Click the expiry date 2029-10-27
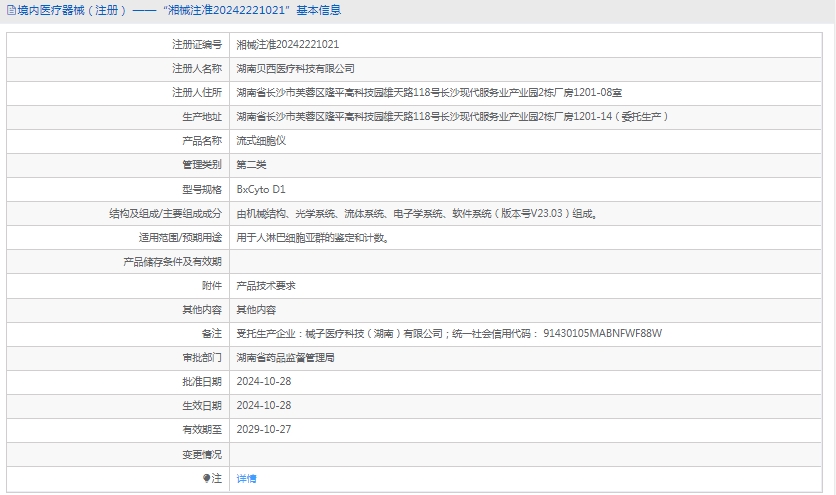Viewport: 836px width, 495px height. point(263,430)
